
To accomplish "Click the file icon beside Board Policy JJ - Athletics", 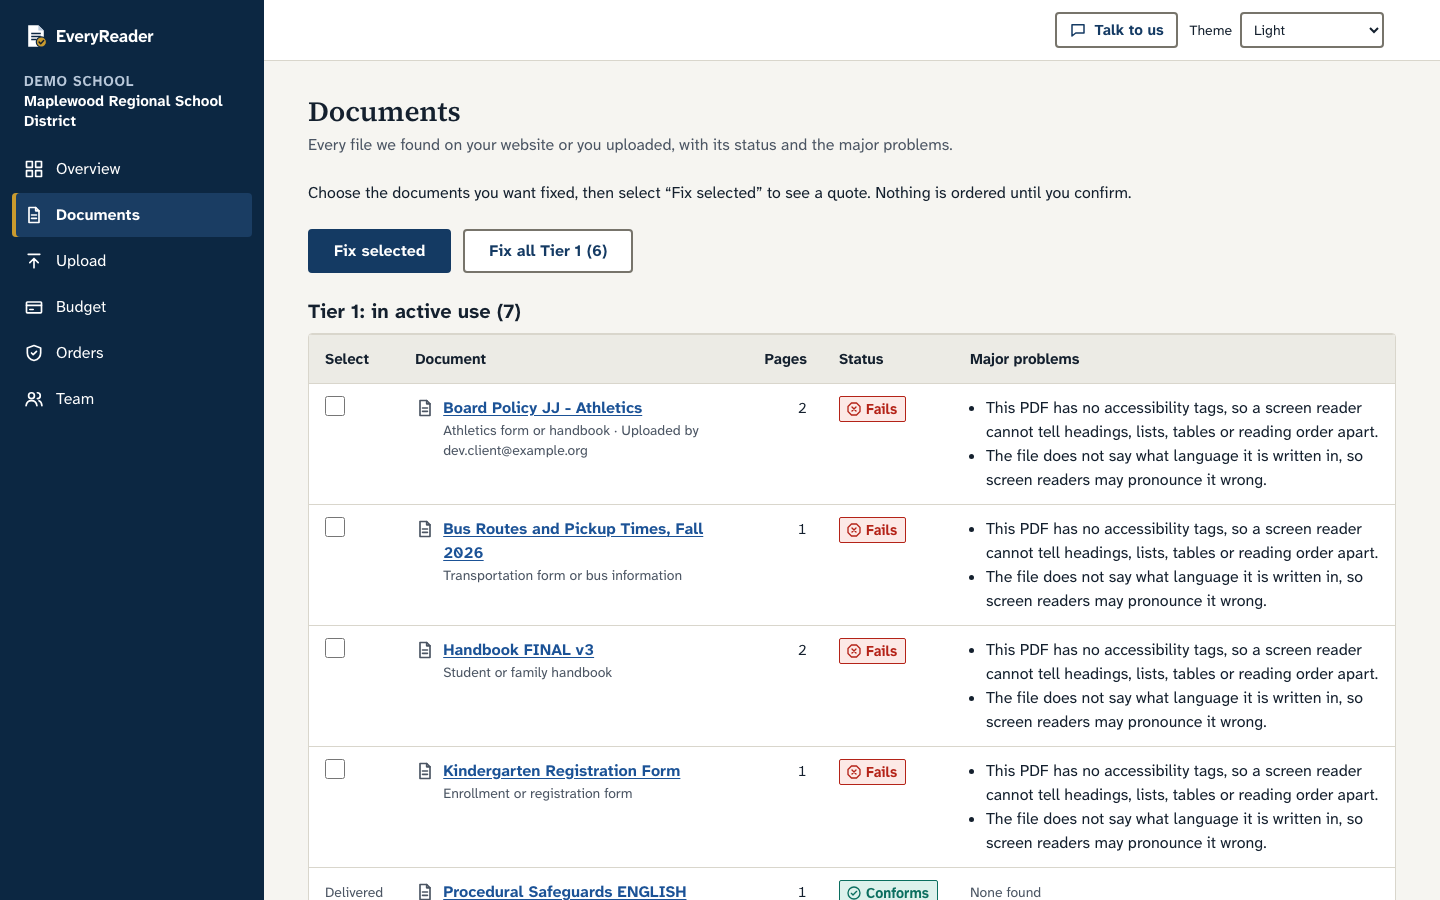I will click(425, 408).
